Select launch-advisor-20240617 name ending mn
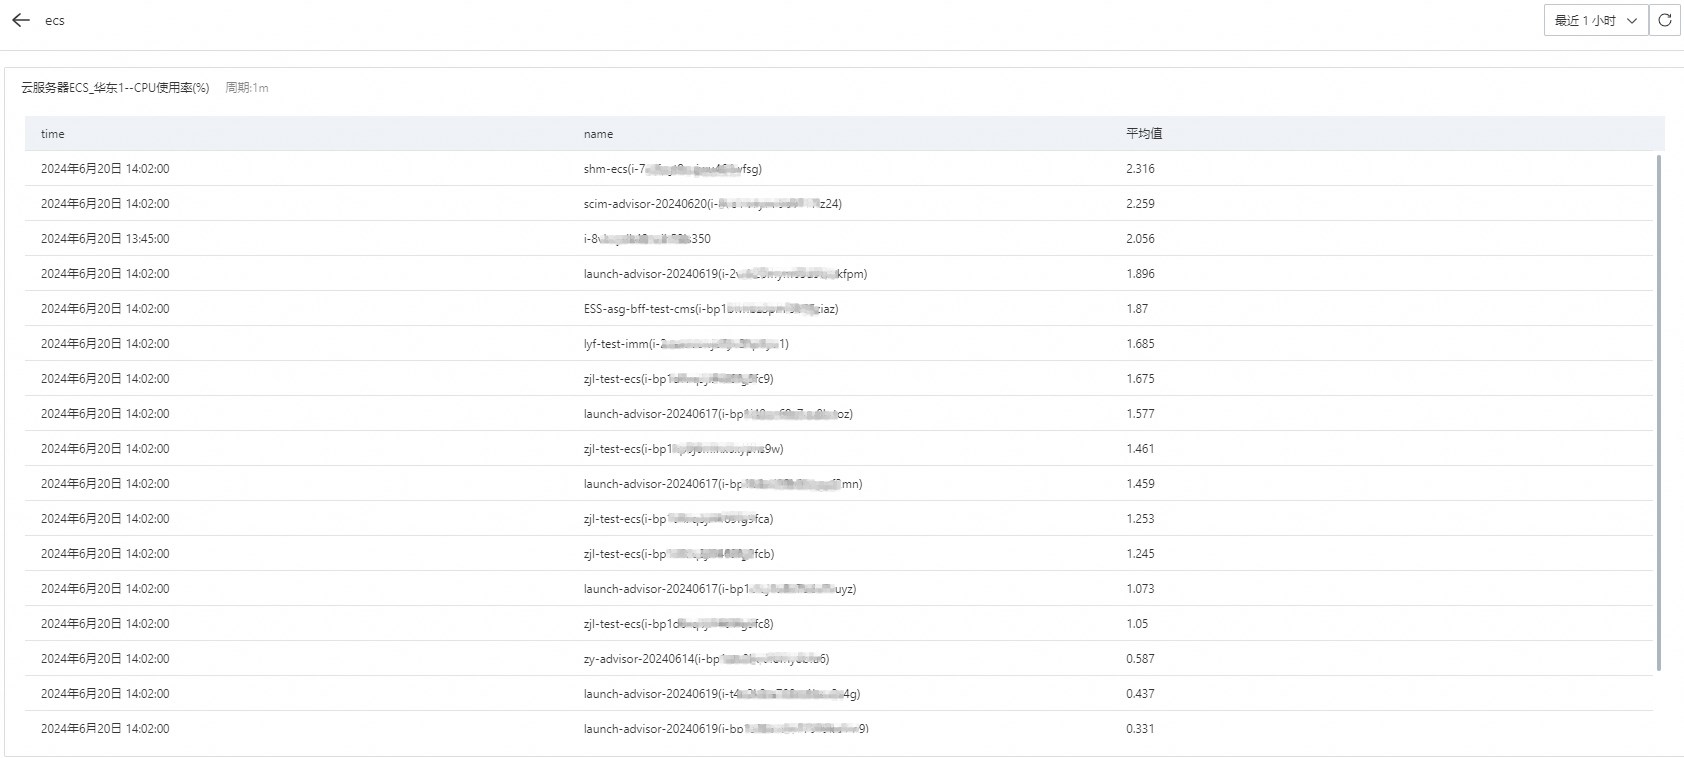1684x758 pixels. pos(723,484)
